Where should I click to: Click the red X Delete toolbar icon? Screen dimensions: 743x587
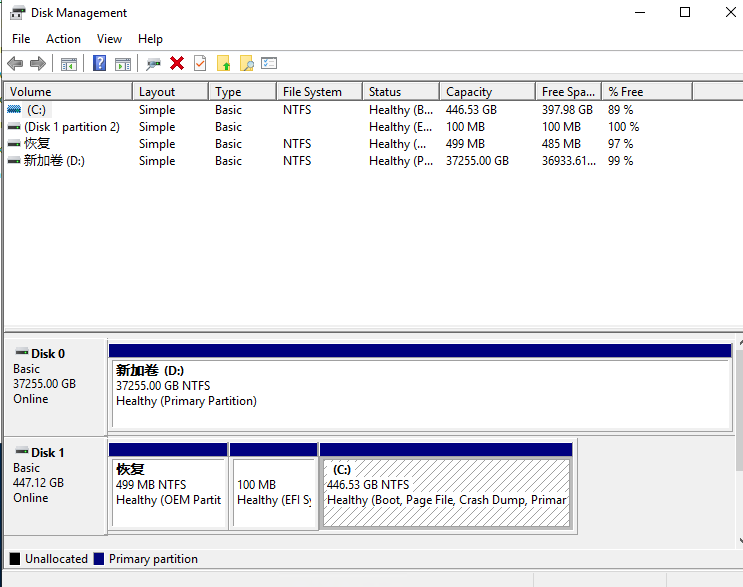[x=177, y=64]
